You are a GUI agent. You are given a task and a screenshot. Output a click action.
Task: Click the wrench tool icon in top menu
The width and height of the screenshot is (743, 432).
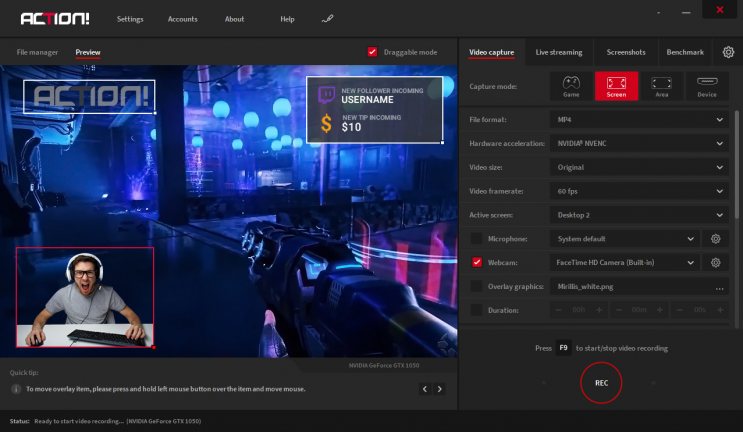tap(327, 19)
